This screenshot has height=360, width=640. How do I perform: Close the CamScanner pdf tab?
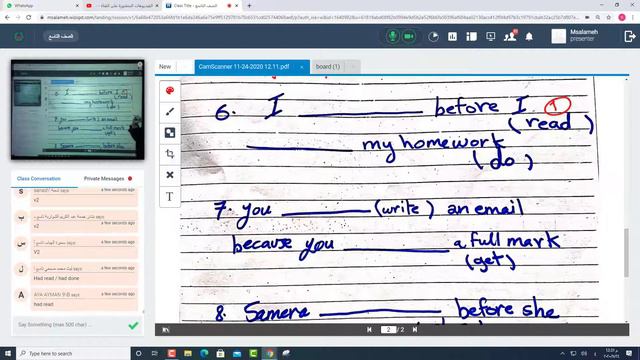[x=302, y=67]
